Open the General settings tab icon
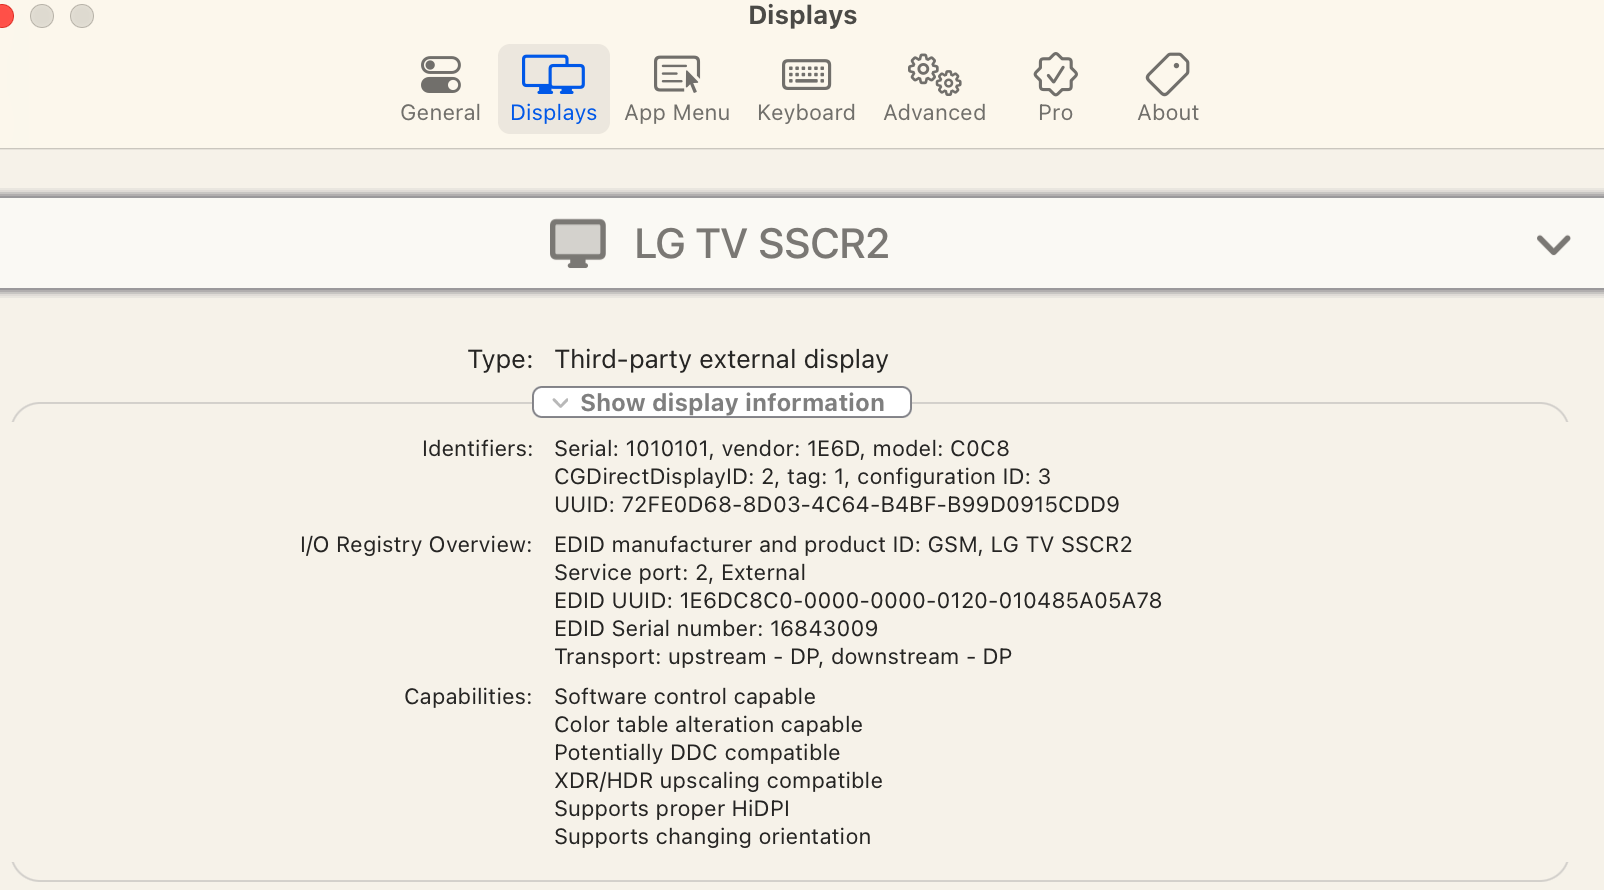Image resolution: width=1604 pixels, height=890 pixels. pyautogui.click(x=440, y=76)
